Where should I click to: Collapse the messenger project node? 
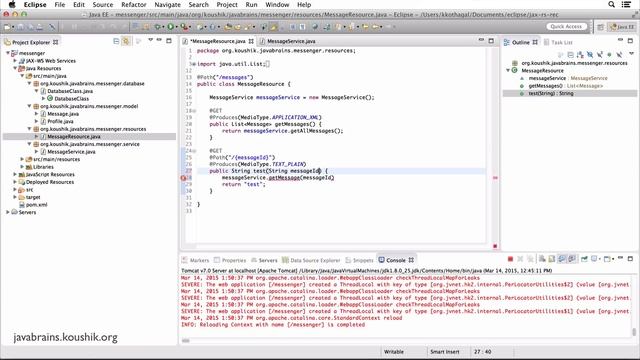pos(8,53)
